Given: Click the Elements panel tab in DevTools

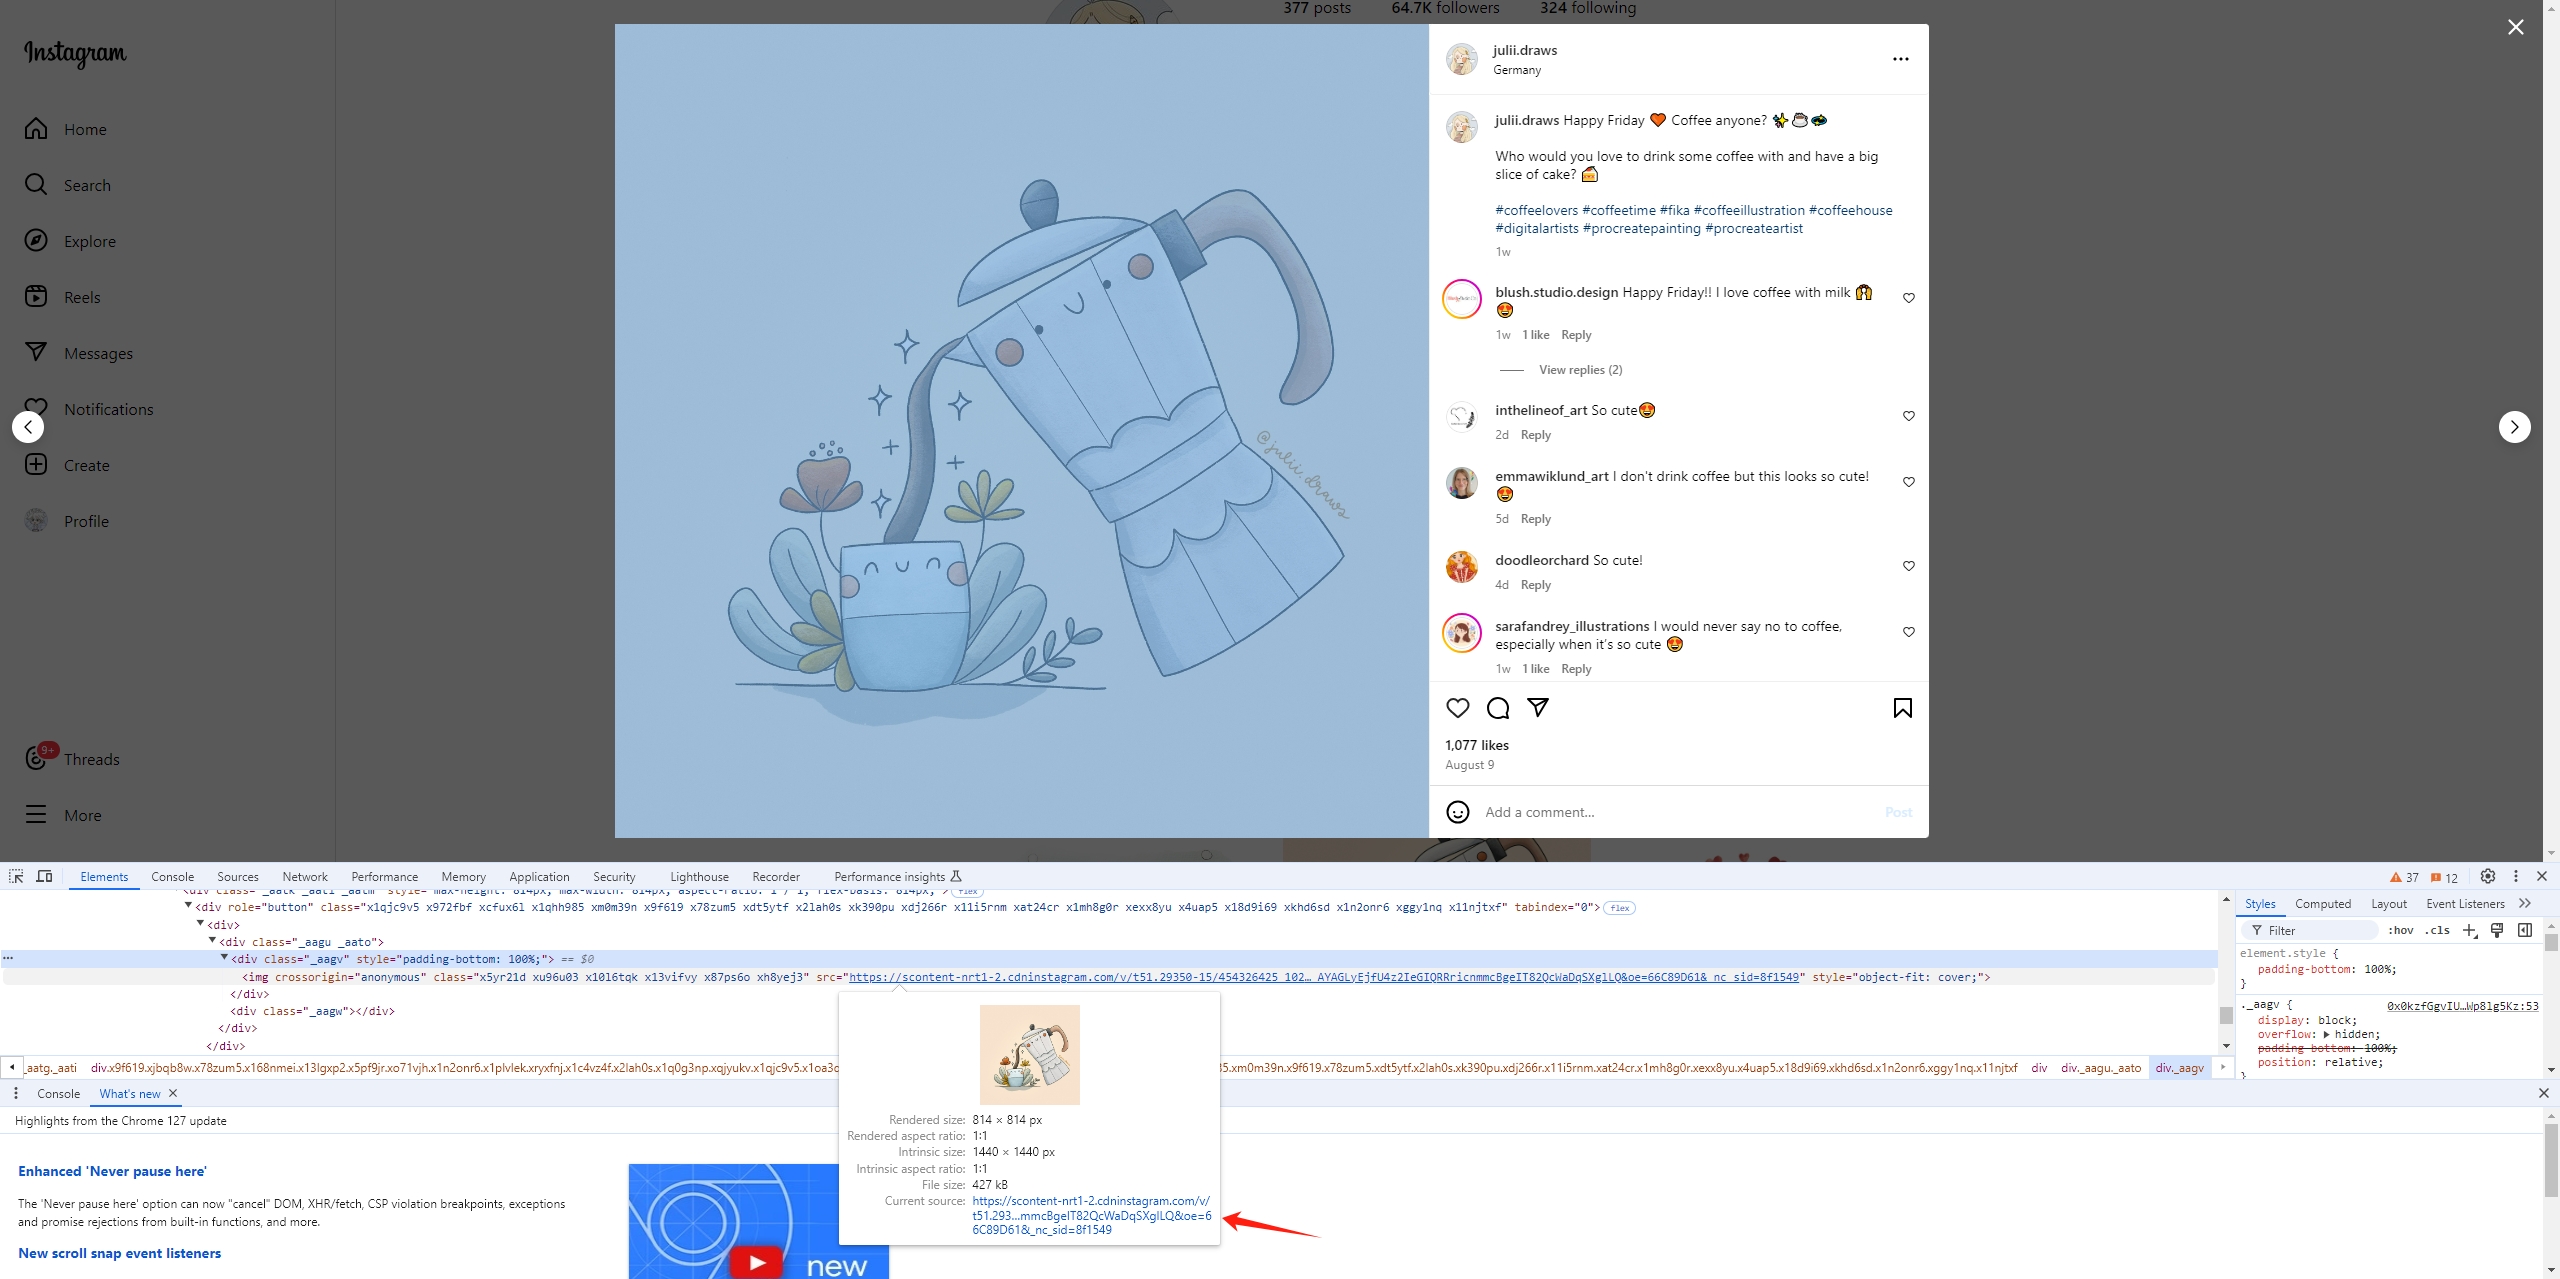Looking at the screenshot, I should coord(103,877).
